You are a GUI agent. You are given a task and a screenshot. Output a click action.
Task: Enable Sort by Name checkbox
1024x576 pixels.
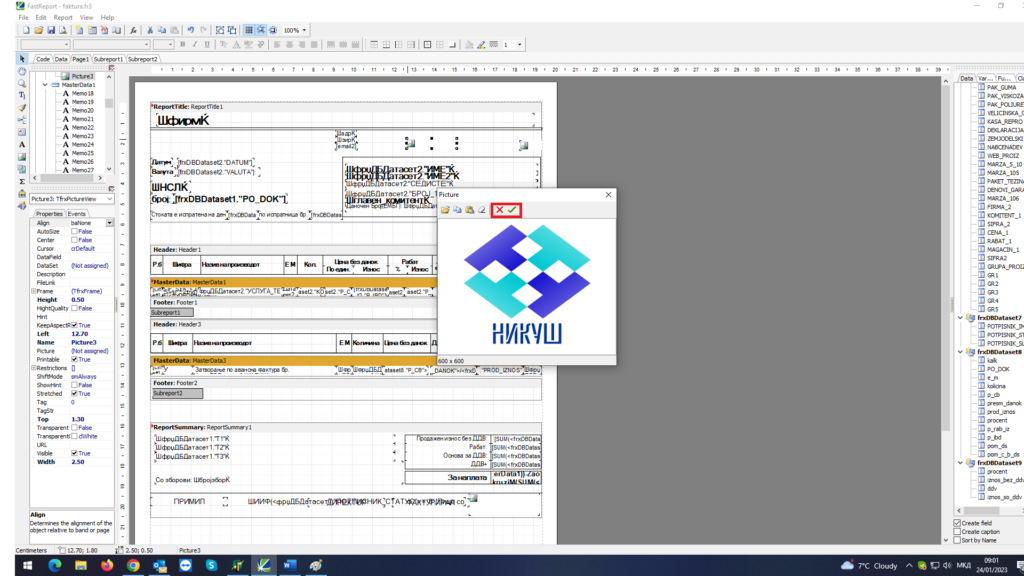(x=957, y=540)
